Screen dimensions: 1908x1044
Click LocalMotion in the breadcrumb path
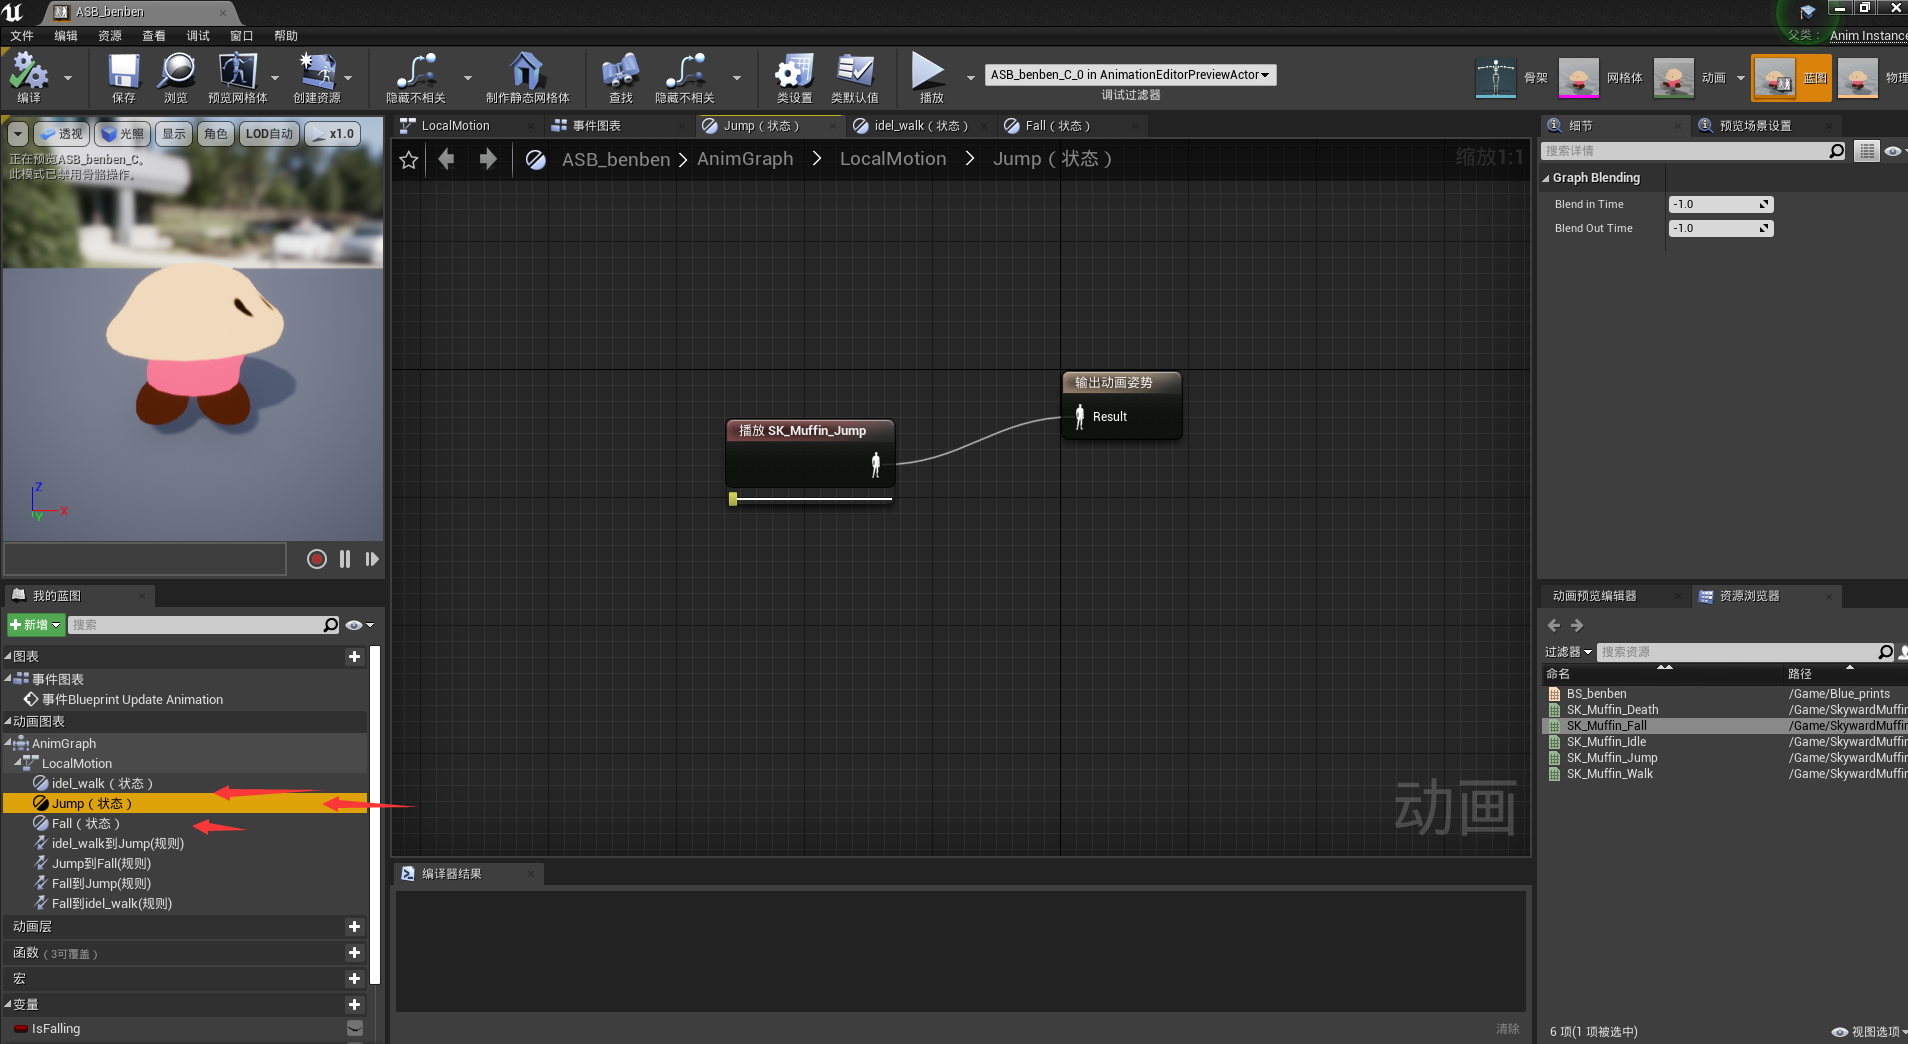click(892, 159)
